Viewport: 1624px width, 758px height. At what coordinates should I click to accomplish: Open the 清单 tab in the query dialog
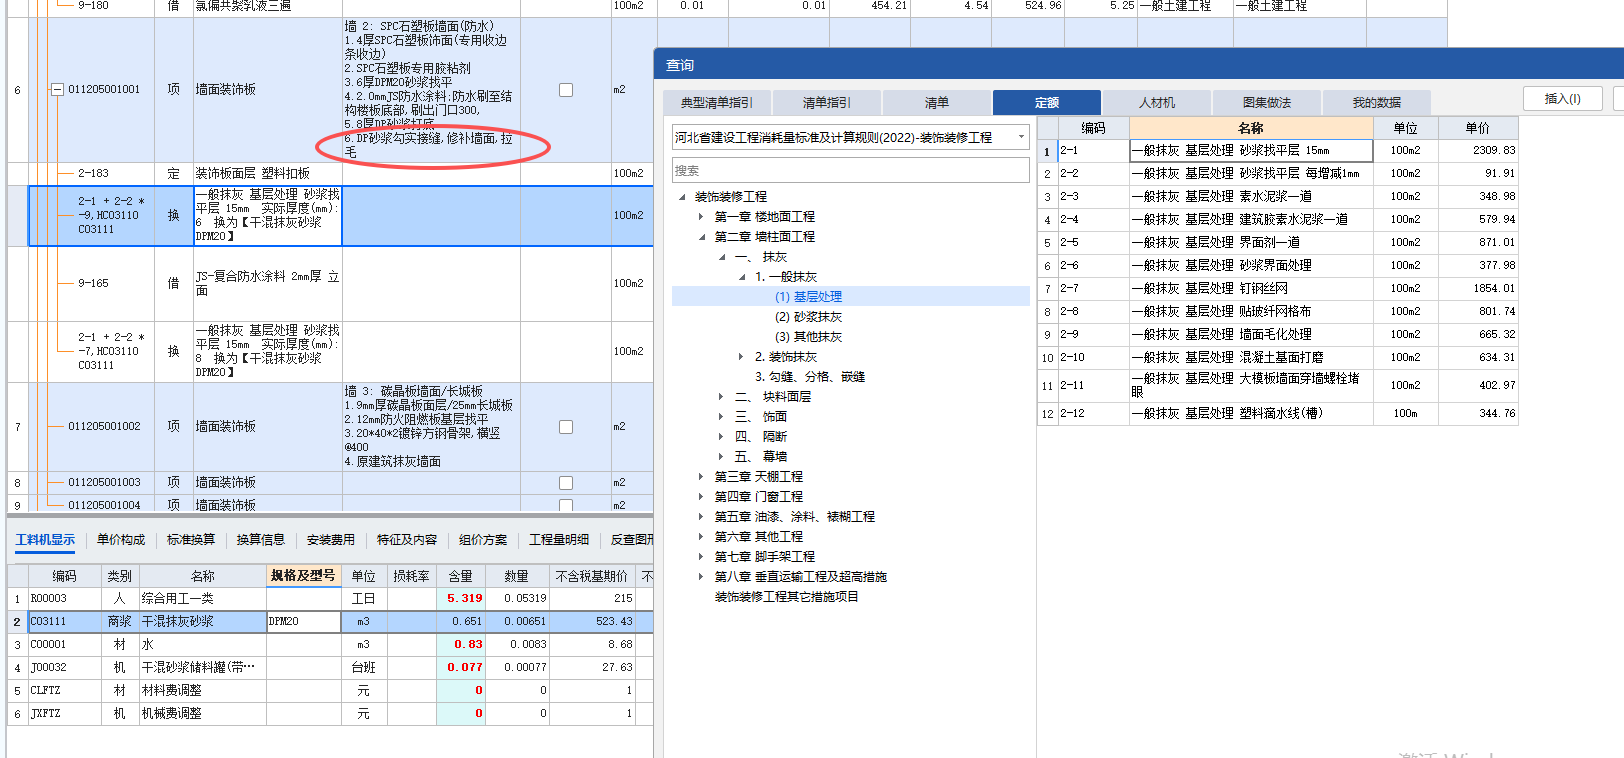pyautogui.click(x=937, y=103)
